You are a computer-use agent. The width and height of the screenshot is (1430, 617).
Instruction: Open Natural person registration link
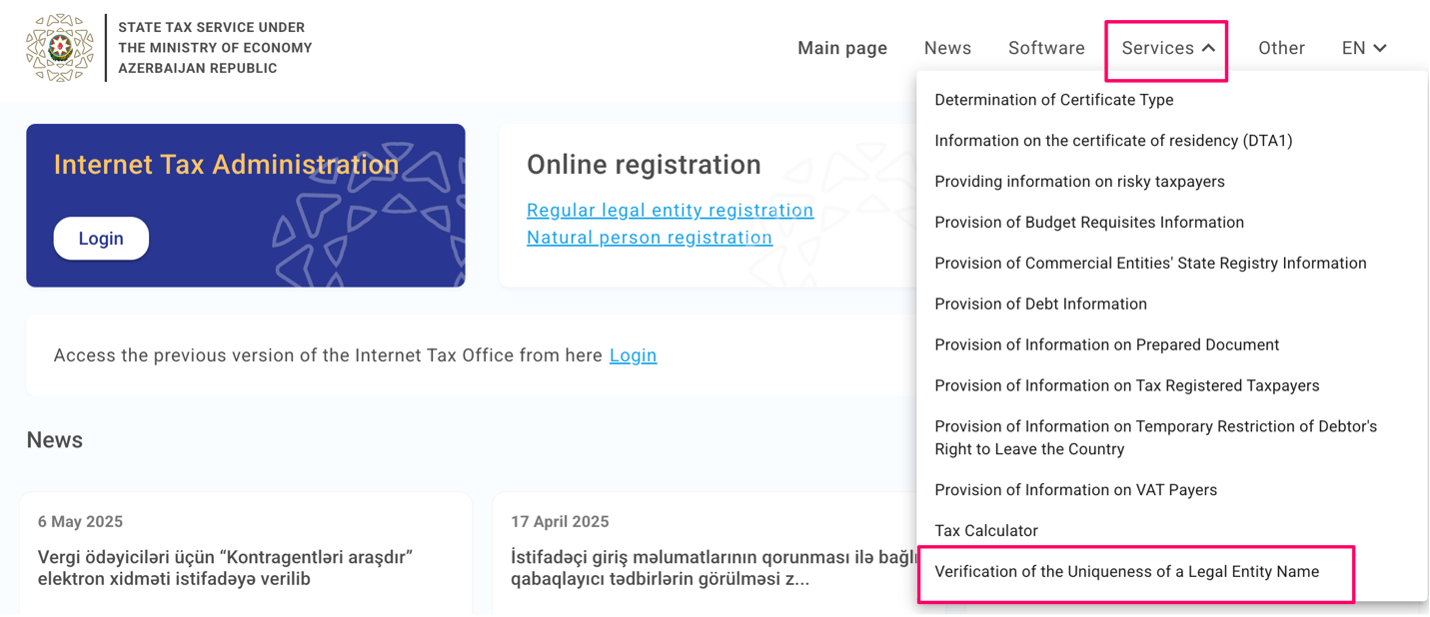649,237
